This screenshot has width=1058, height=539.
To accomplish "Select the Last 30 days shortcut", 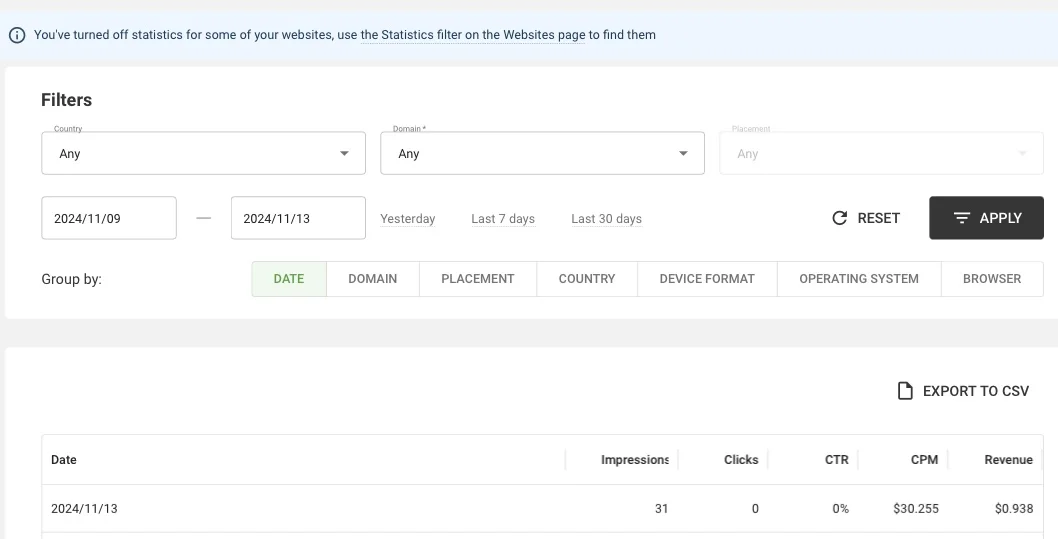I will (607, 219).
